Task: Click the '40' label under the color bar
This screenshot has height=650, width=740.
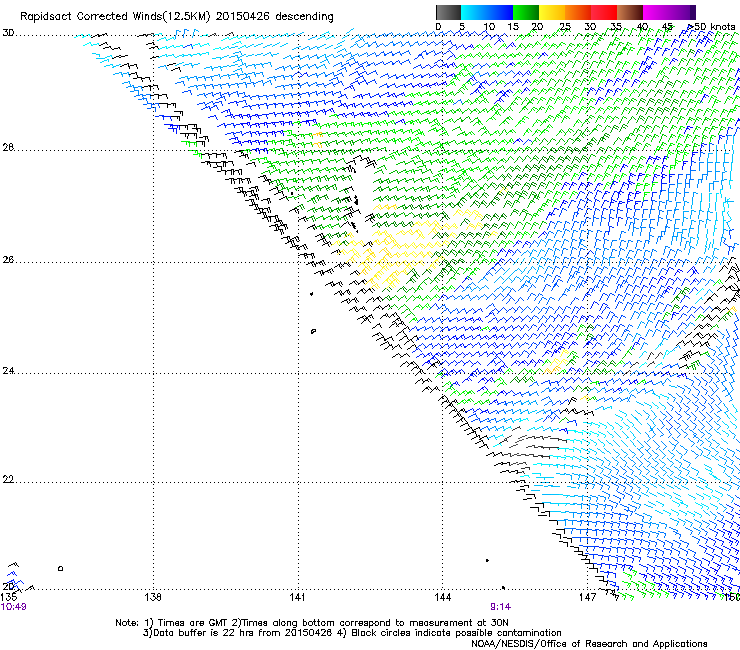Action: coord(642,26)
